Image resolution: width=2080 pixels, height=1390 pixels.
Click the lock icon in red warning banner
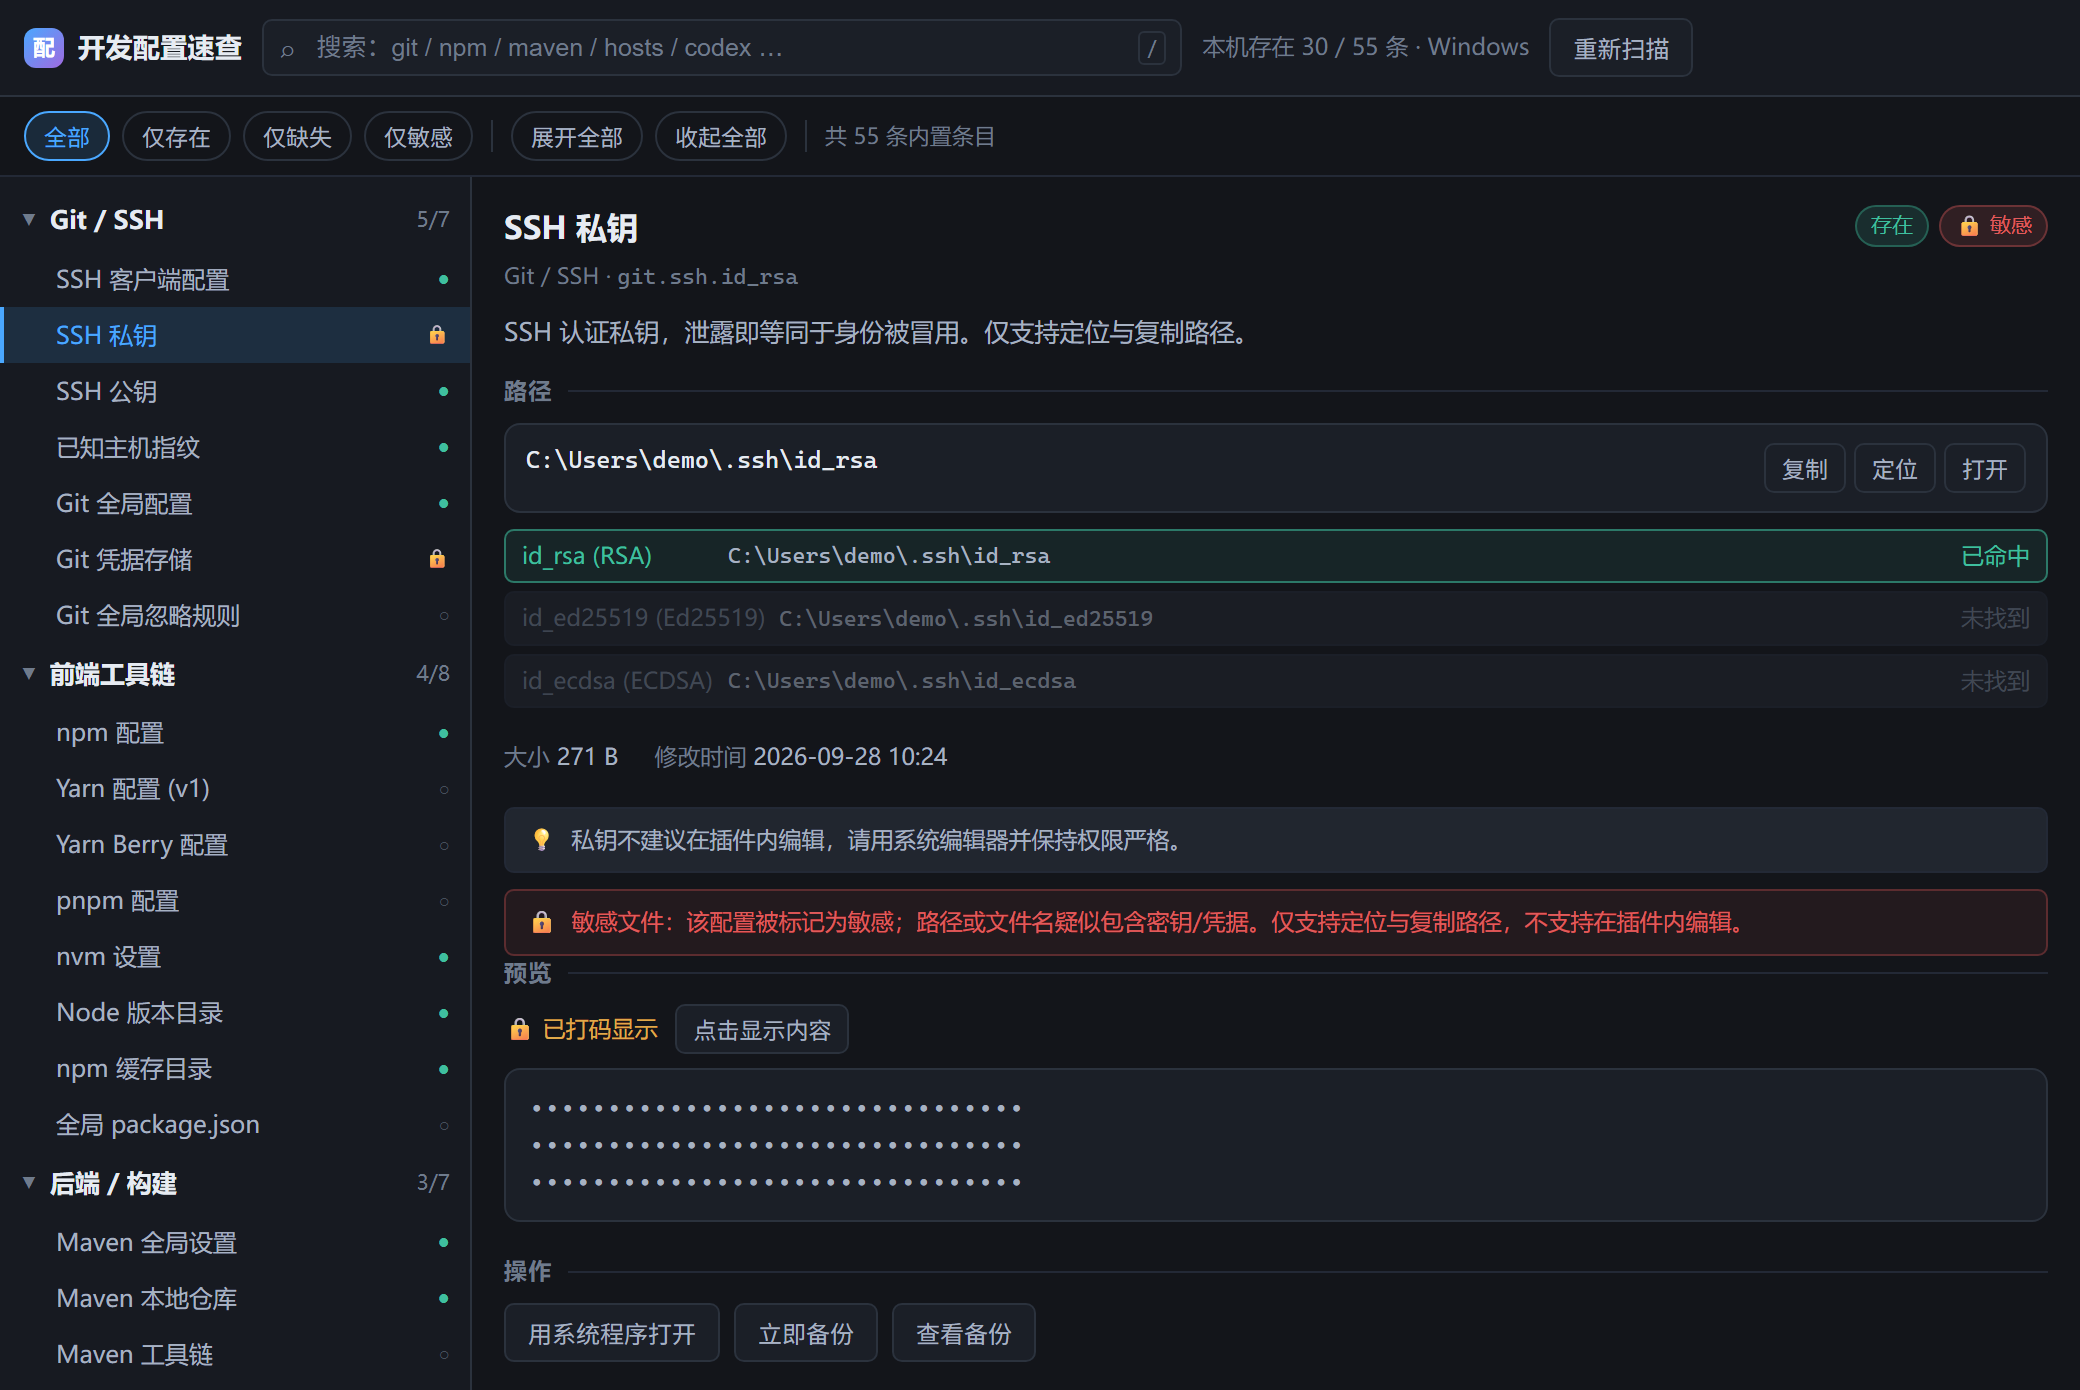tap(542, 922)
